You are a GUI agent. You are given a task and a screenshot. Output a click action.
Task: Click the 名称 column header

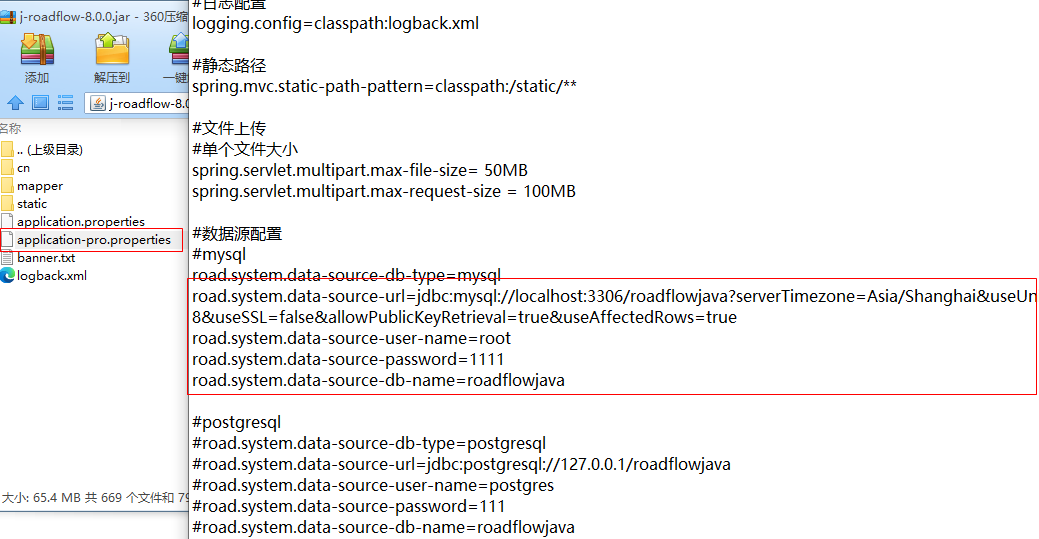[12, 128]
